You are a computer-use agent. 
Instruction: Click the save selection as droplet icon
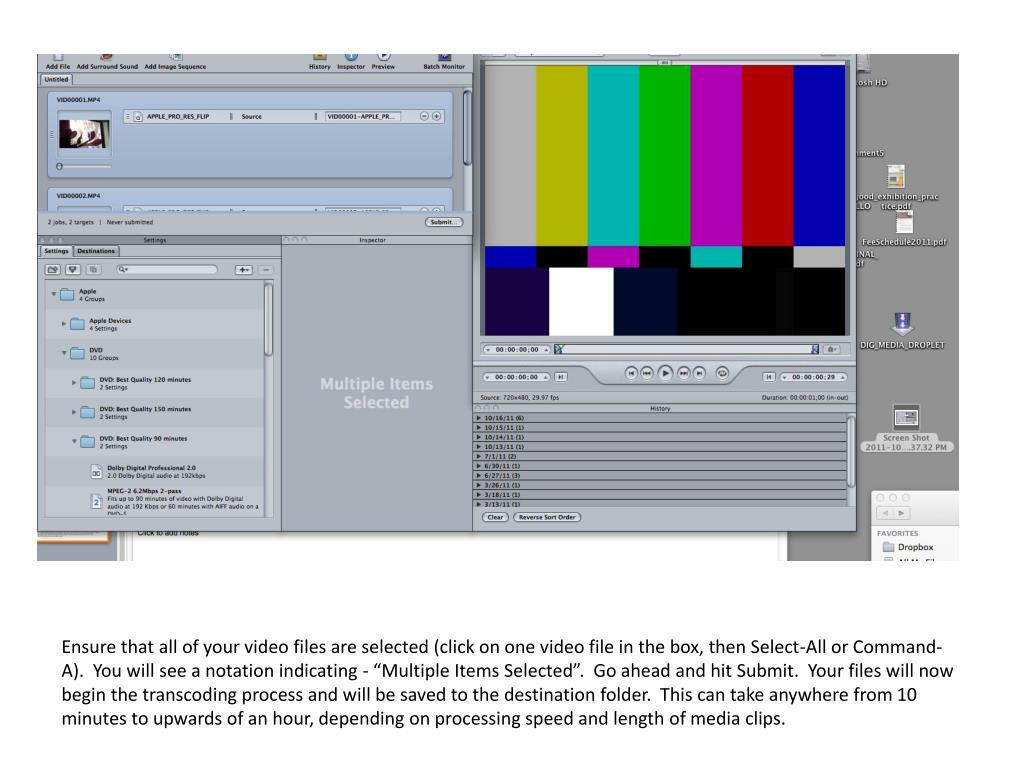pyautogui.click(x=73, y=270)
